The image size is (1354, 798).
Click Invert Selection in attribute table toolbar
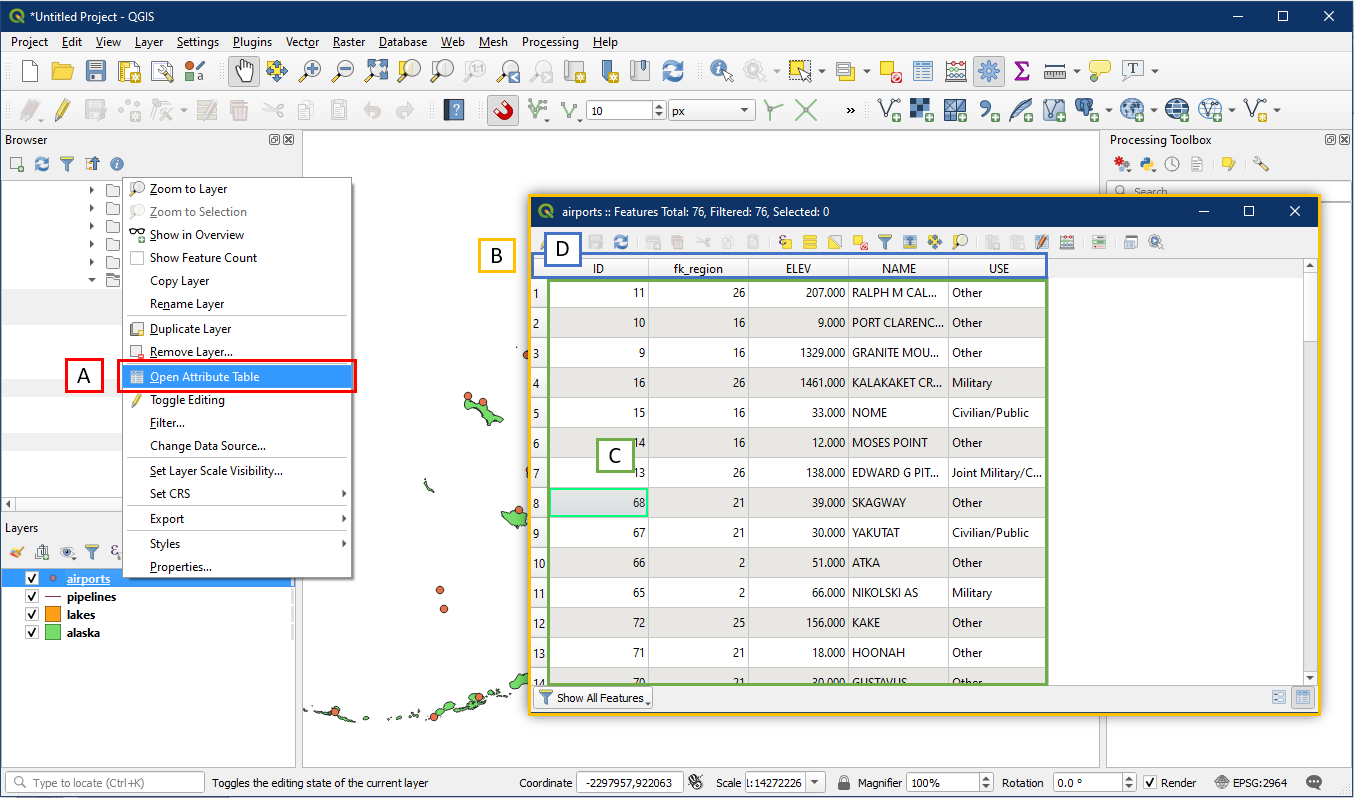coord(834,242)
